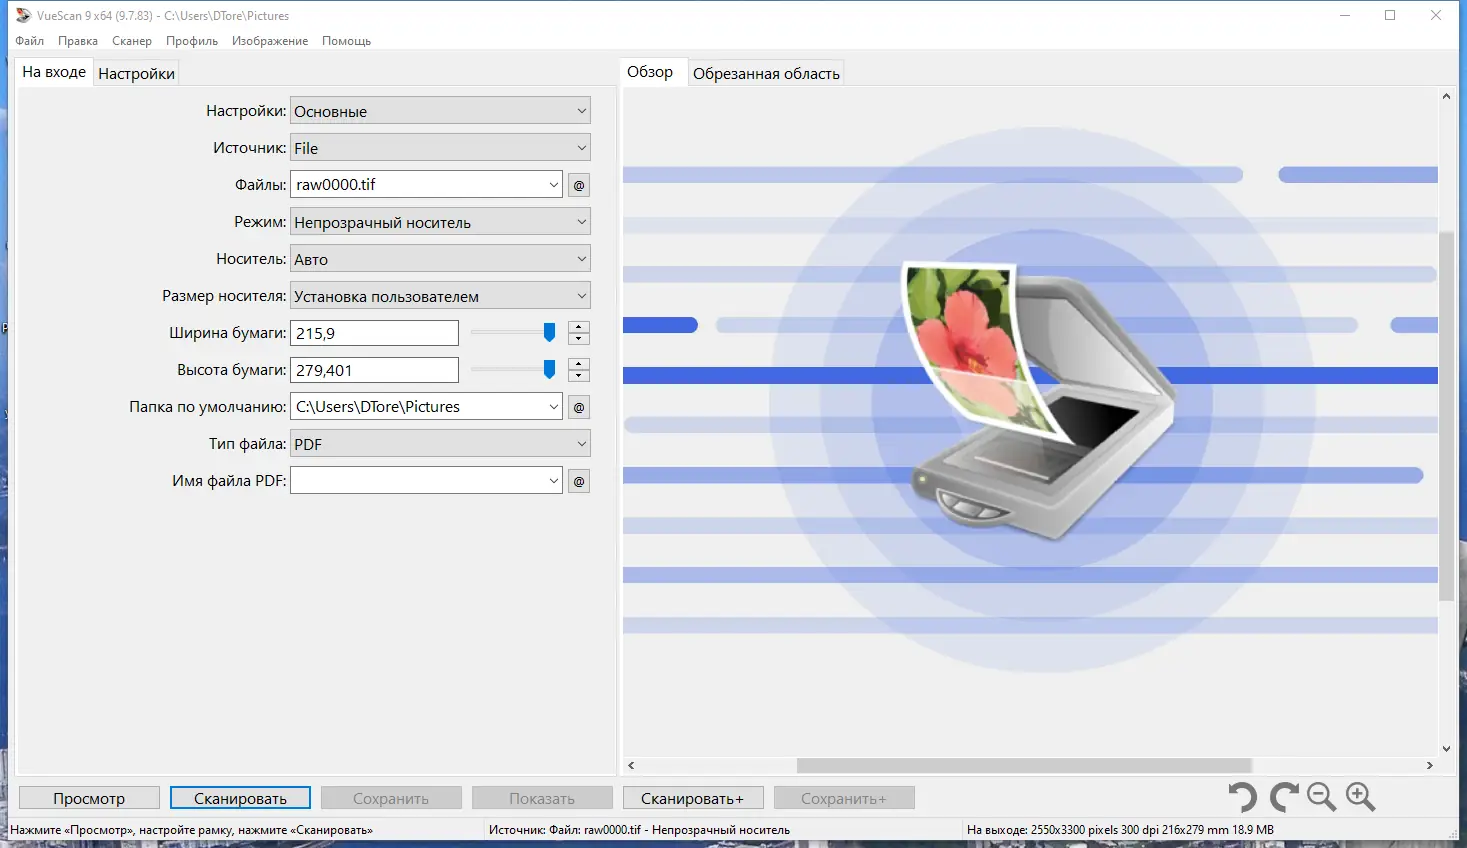Click the preview scroll down arrow

1446,748
